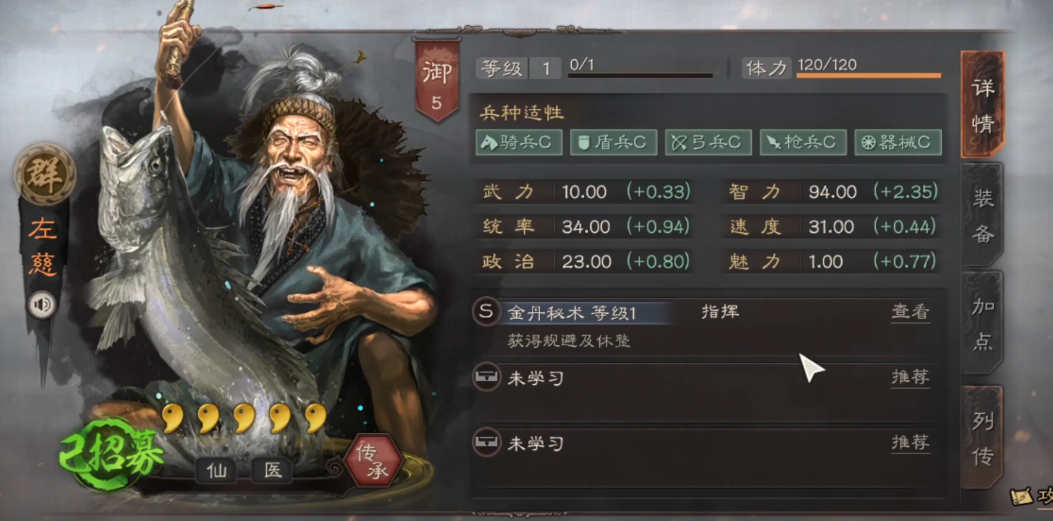This screenshot has width=1053, height=521.
Task: Switch to the 装备 equipment tab
Action: (x=982, y=215)
